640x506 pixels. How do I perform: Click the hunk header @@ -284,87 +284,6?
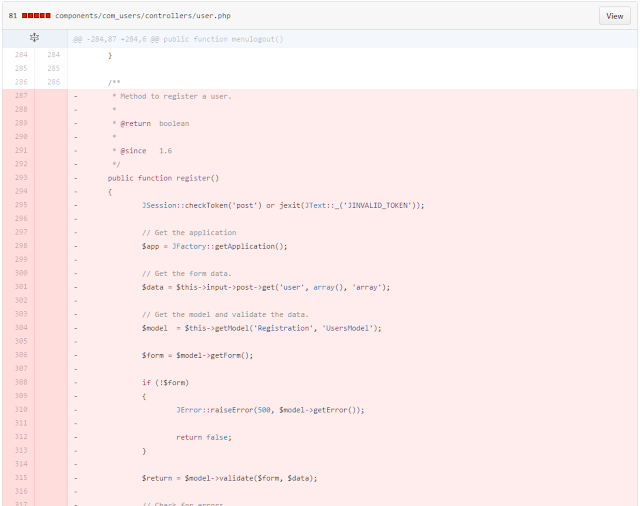(x=178, y=39)
